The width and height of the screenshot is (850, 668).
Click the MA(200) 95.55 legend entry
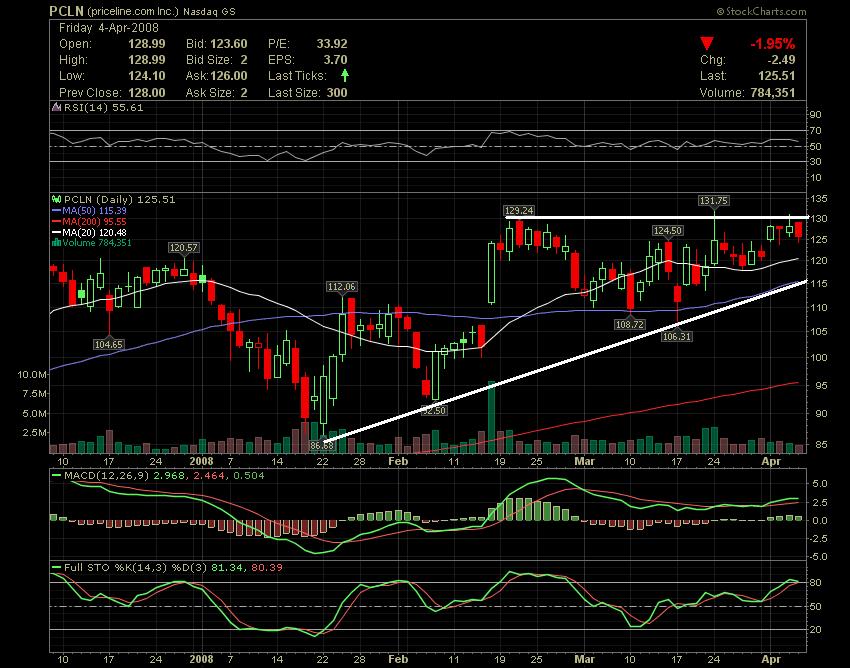tap(94, 222)
